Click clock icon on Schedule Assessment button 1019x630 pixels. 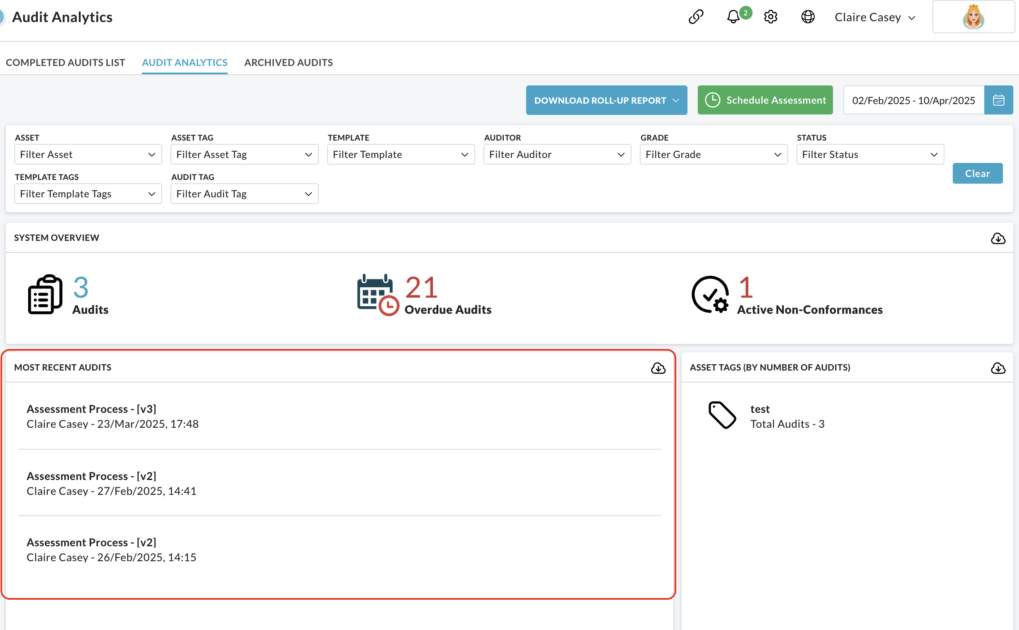click(712, 100)
